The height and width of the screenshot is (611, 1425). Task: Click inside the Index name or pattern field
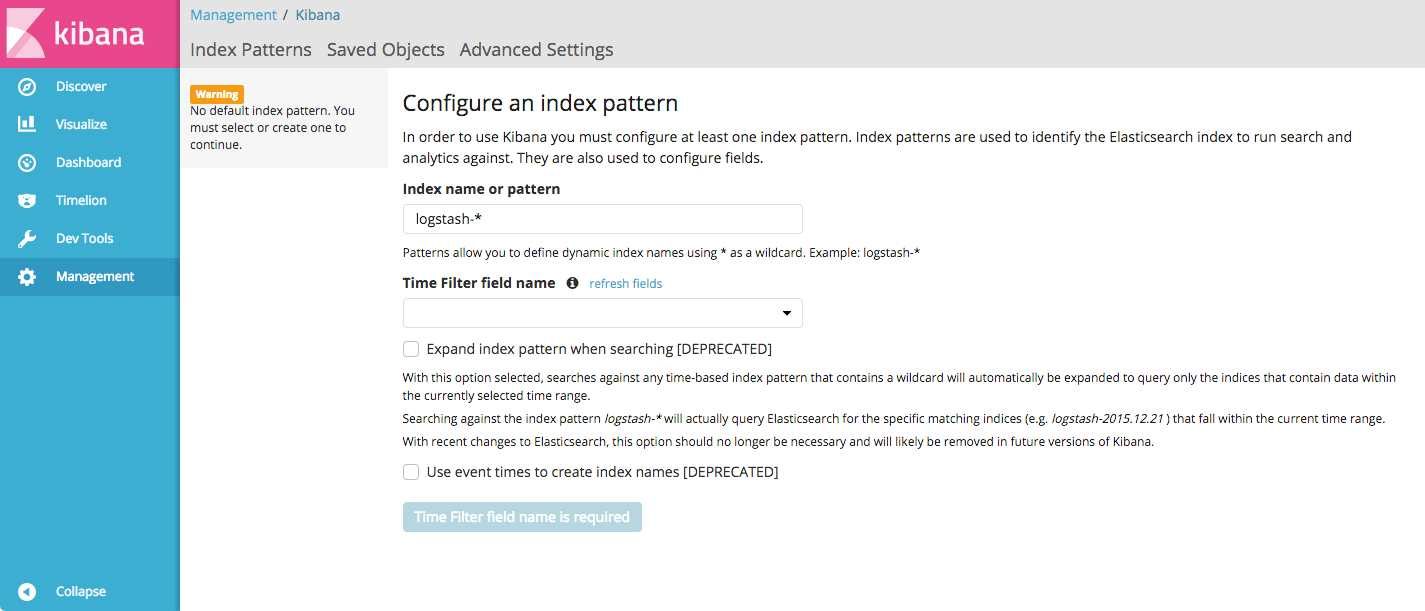[x=602, y=219]
